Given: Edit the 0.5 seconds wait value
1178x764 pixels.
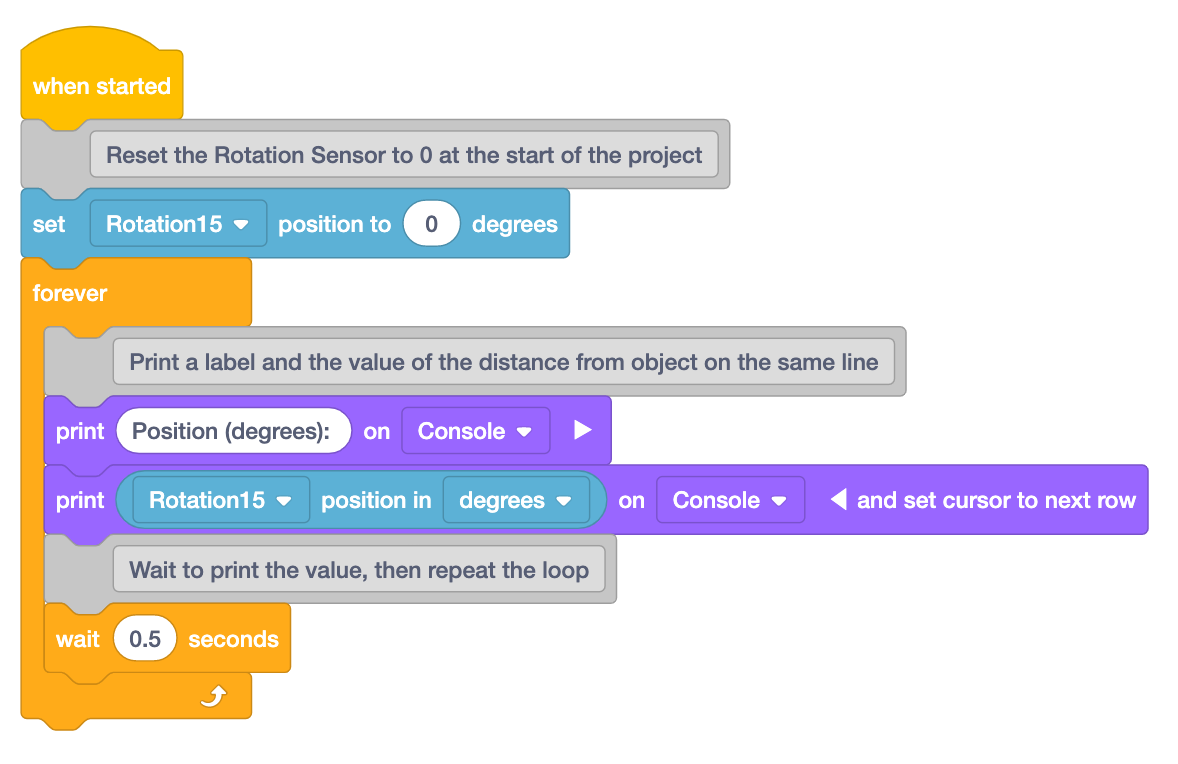Looking at the screenshot, I should pos(145,637).
